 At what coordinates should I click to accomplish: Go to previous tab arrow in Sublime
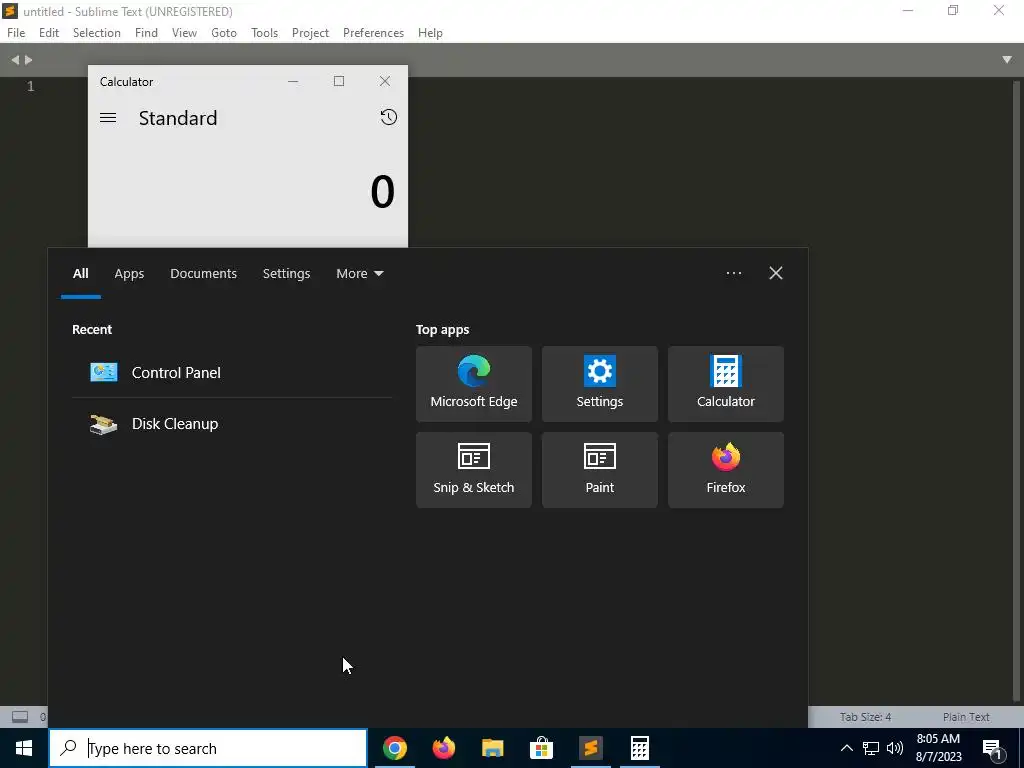pyautogui.click(x=15, y=59)
